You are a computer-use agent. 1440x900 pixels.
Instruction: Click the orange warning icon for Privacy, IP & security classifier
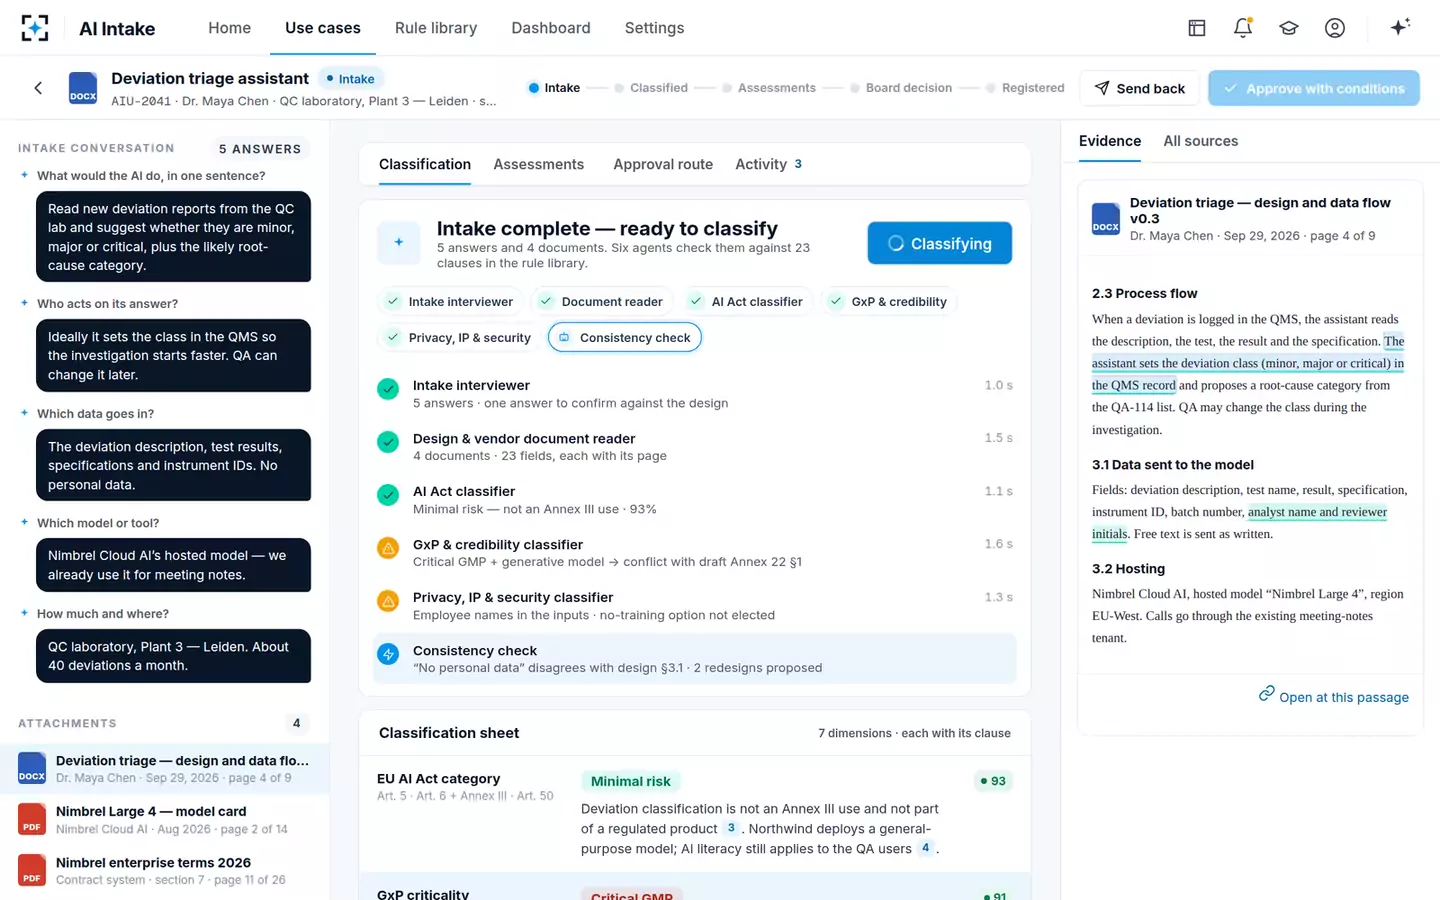click(x=388, y=601)
